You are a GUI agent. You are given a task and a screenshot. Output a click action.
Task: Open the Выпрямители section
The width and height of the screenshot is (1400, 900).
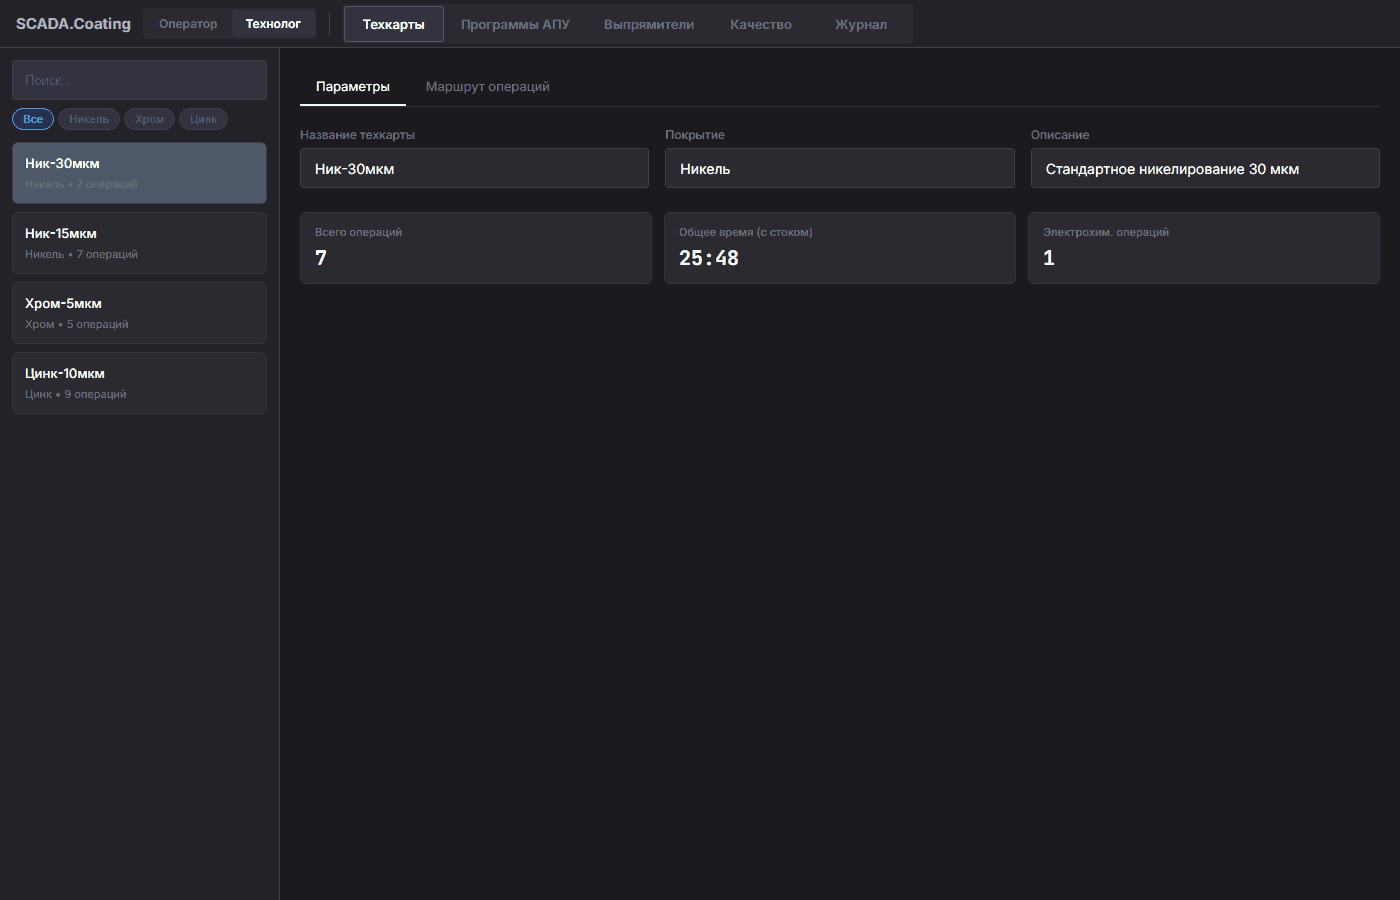click(648, 25)
